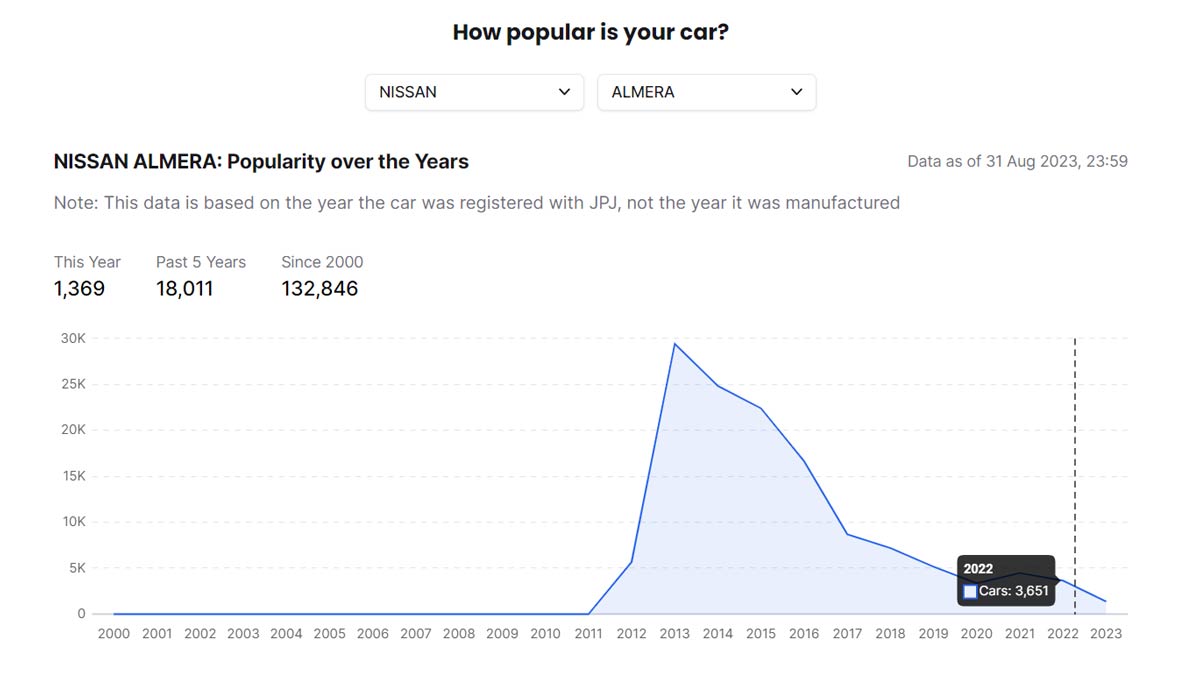Click the NISSAN ALMERA popularity chart title
The height and width of the screenshot is (675, 1200).
point(261,161)
